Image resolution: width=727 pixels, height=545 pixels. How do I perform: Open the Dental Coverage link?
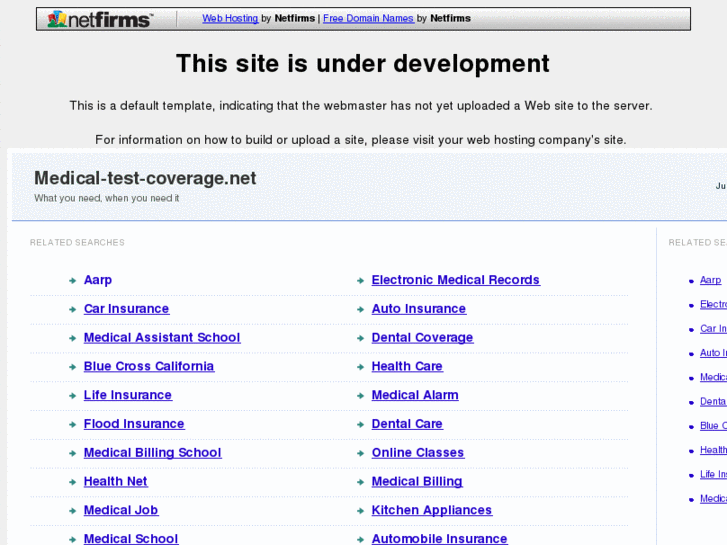click(422, 338)
